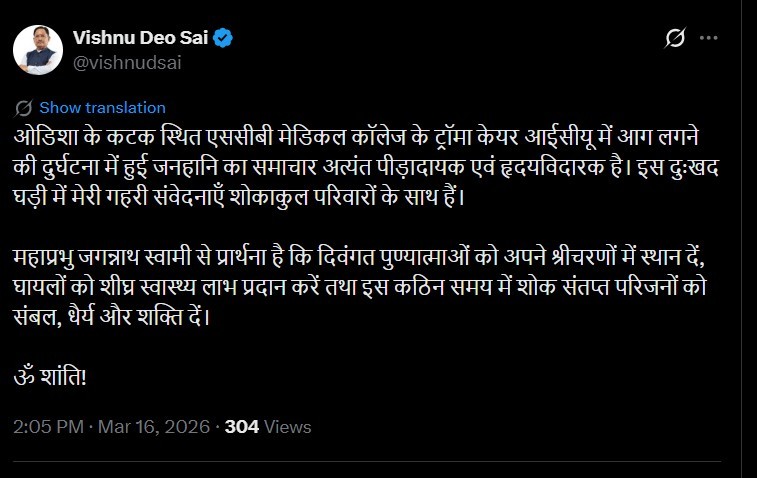This screenshot has width=757, height=478.
Task: Open the Grok explain-post icon
Action: 675,39
